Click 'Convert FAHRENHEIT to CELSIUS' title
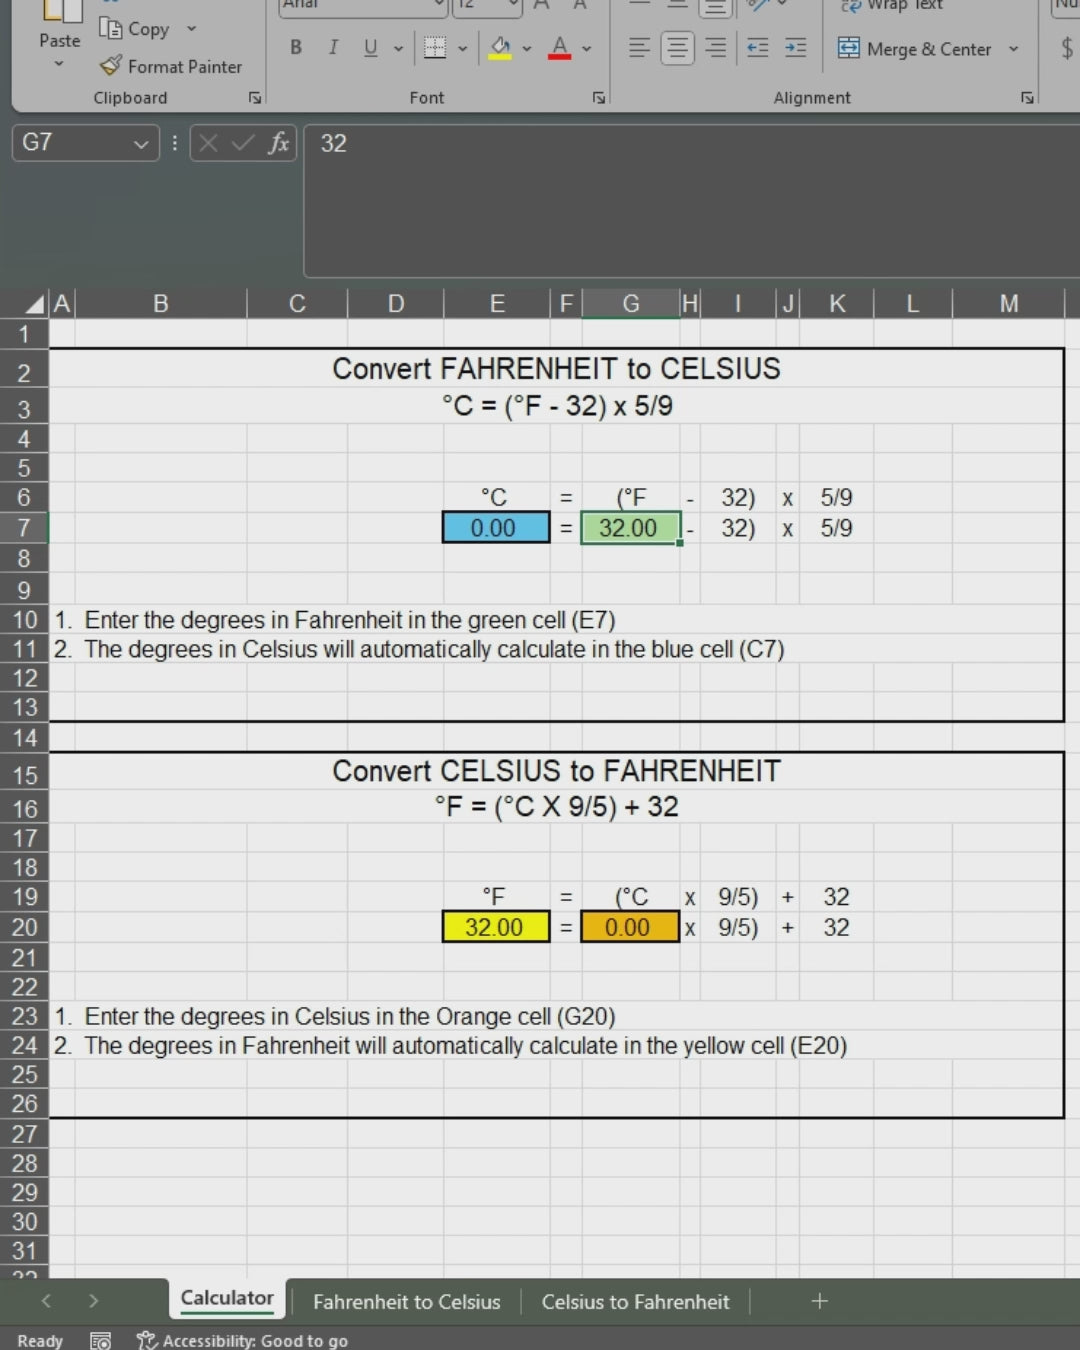 tap(556, 369)
